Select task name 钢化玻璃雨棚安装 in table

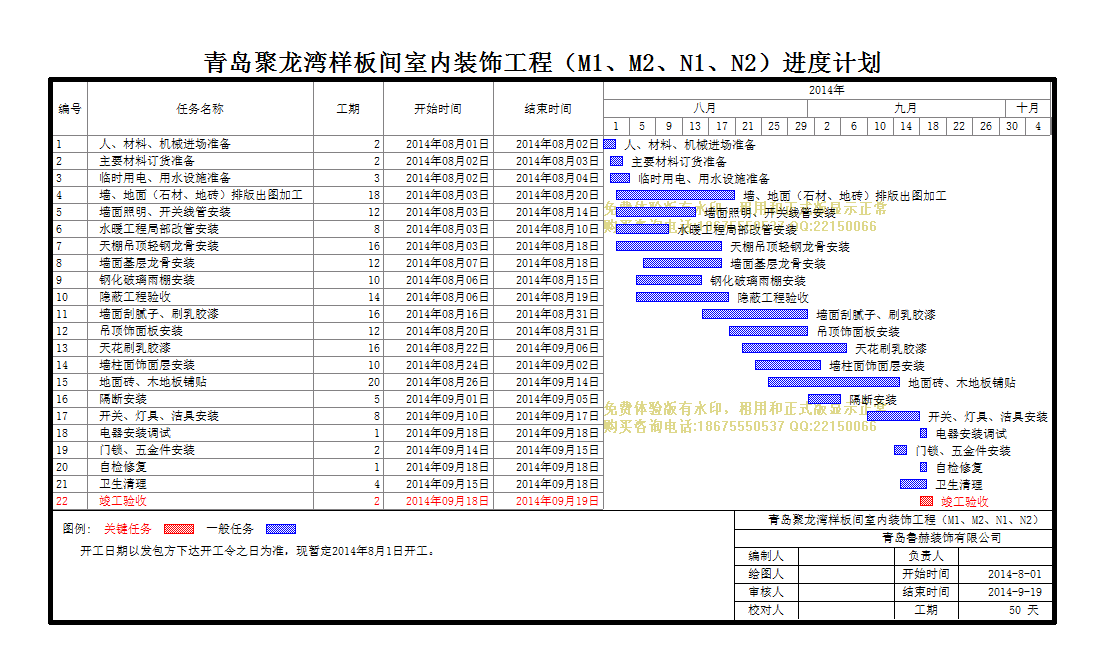pos(147,280)
